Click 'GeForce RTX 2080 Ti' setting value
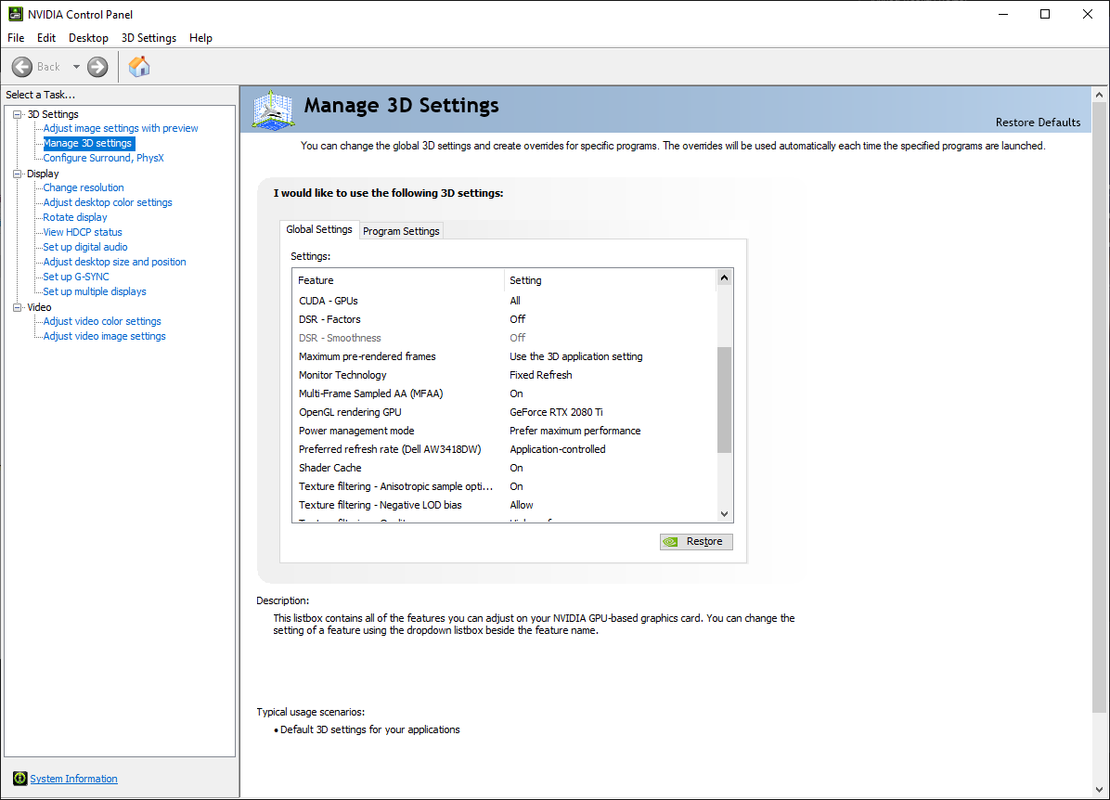The image size is (1110, 800). [556, 412]
